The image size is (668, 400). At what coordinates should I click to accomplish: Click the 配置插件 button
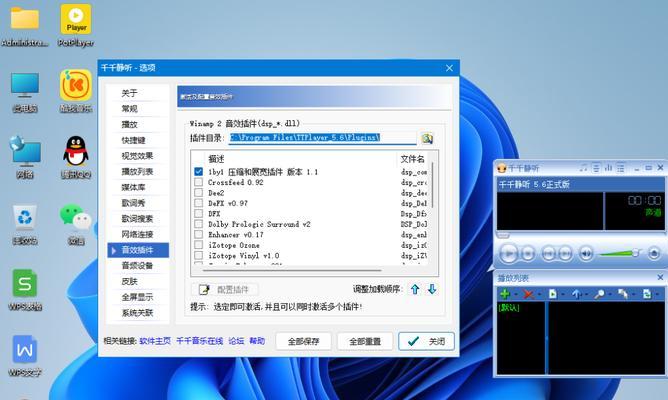(x=225, y=290)
